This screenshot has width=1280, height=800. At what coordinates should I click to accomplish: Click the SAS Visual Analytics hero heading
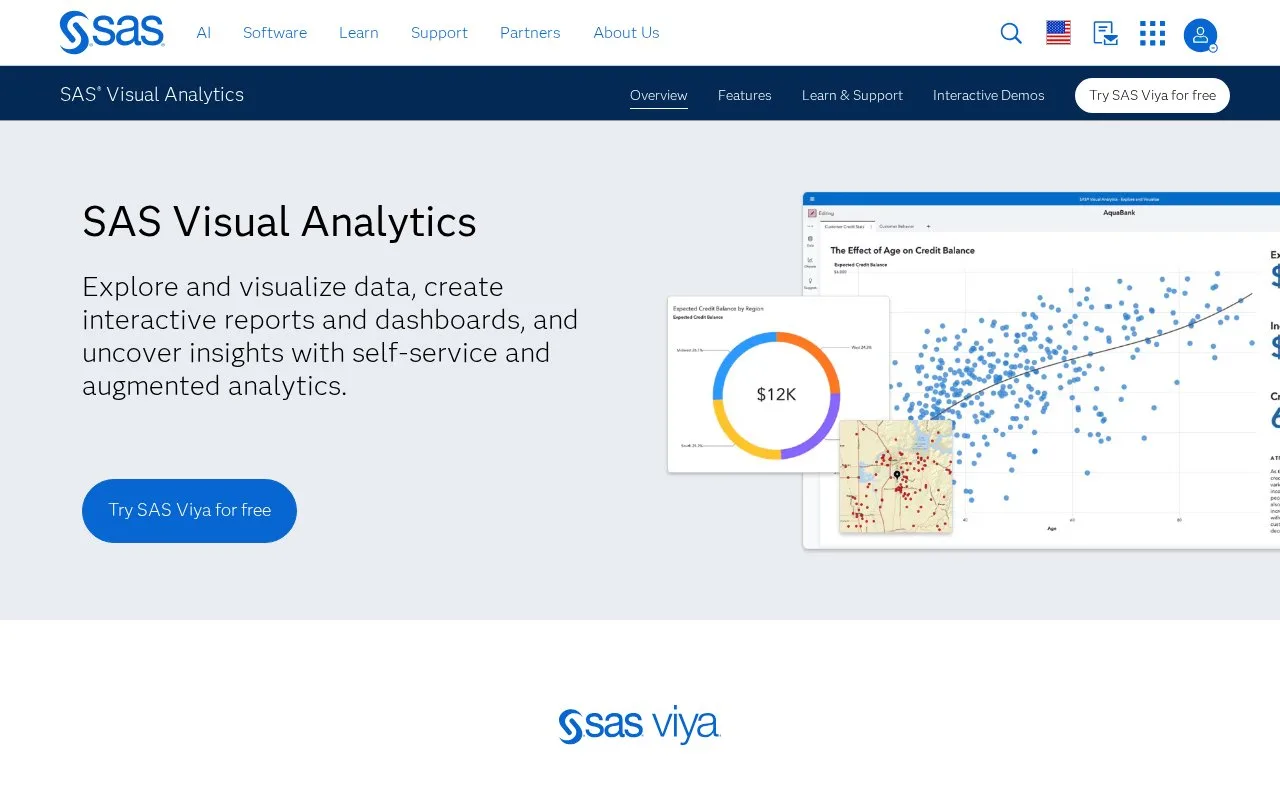point(279,221)
